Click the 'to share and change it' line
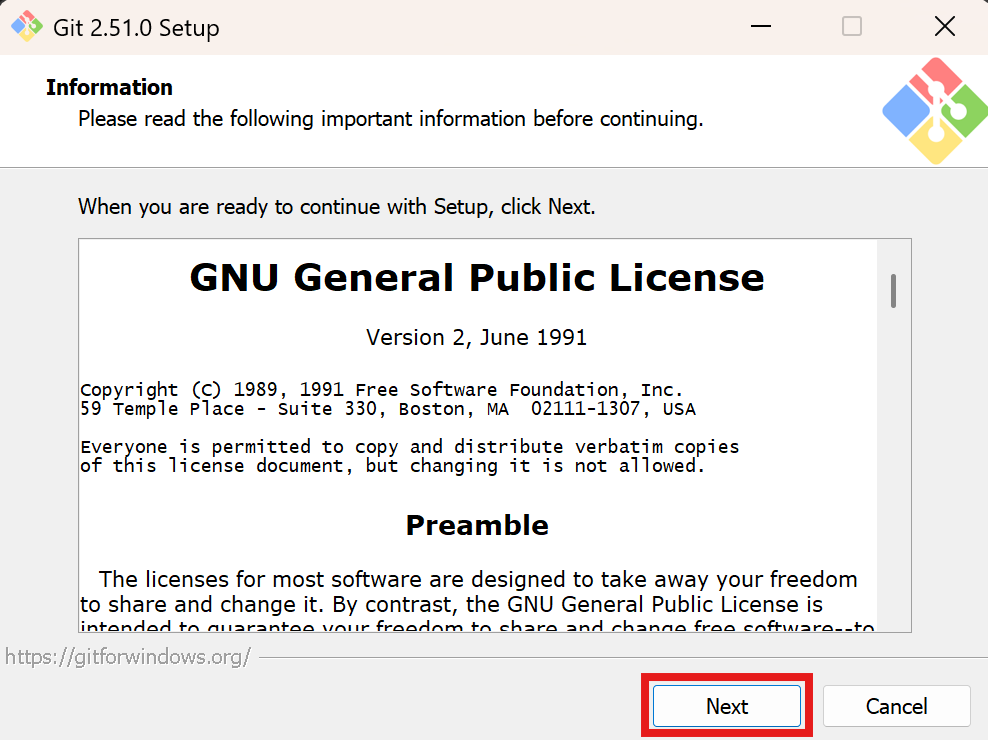Image resolution: width=988 pixels, height=740 pixels. pyautogui.click(x=451, y=604)
